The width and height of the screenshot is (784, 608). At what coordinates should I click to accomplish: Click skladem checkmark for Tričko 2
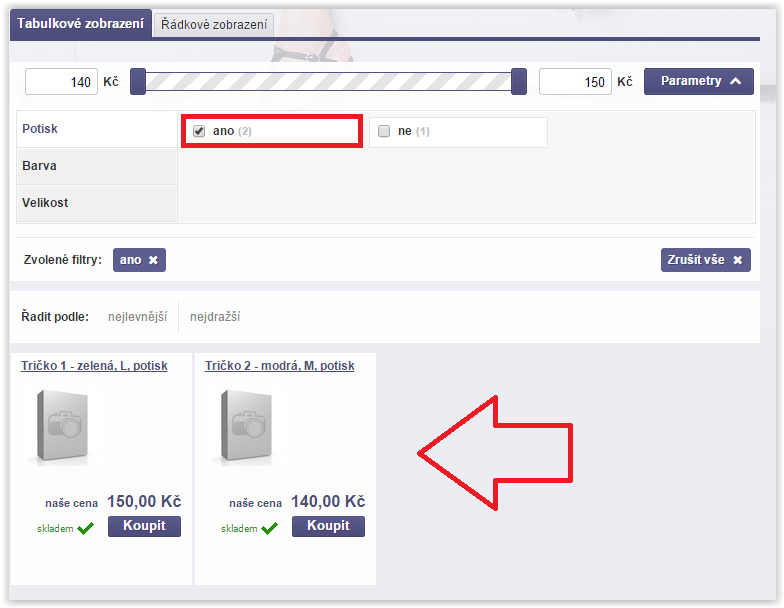click(x=270, y=528)
